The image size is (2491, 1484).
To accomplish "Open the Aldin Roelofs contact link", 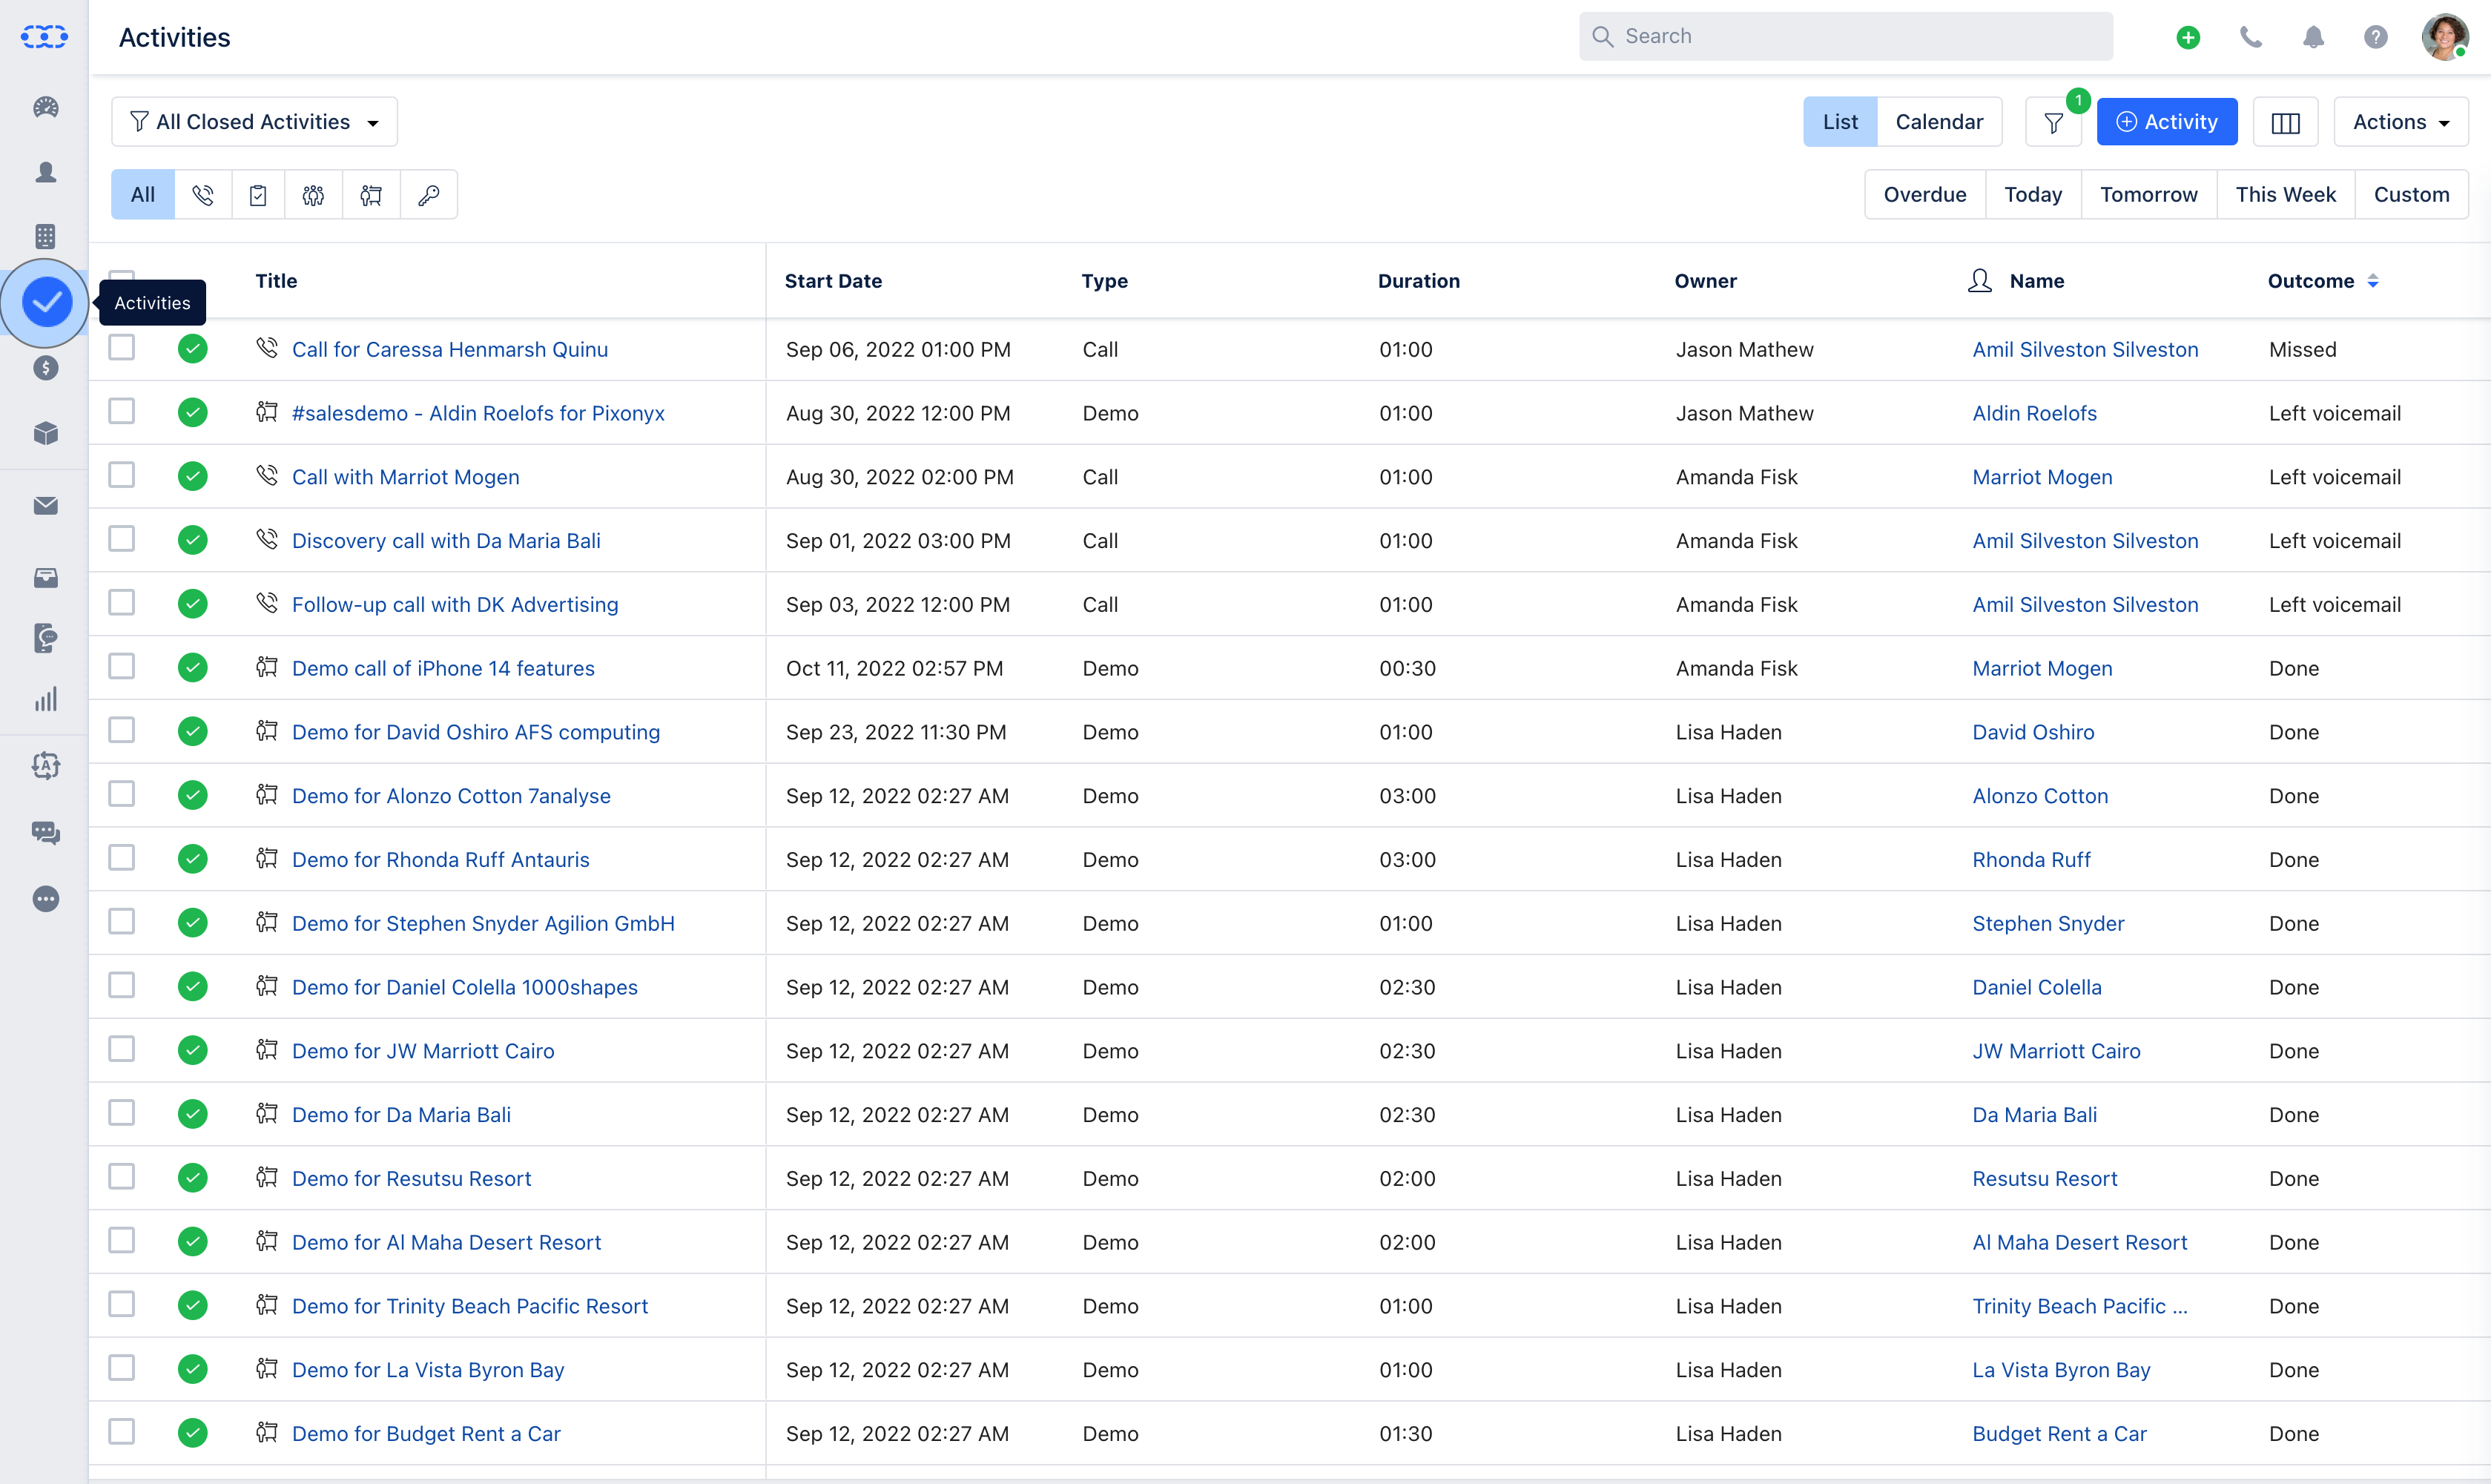I will click(x=2034, y=413).
